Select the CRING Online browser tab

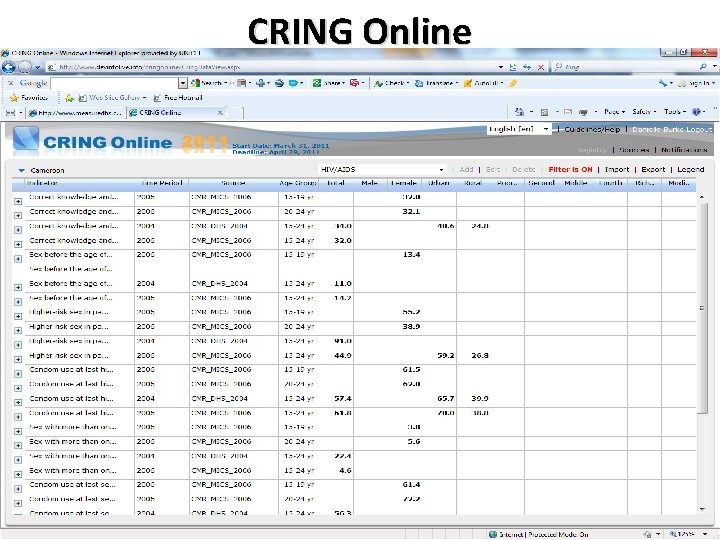172,112
